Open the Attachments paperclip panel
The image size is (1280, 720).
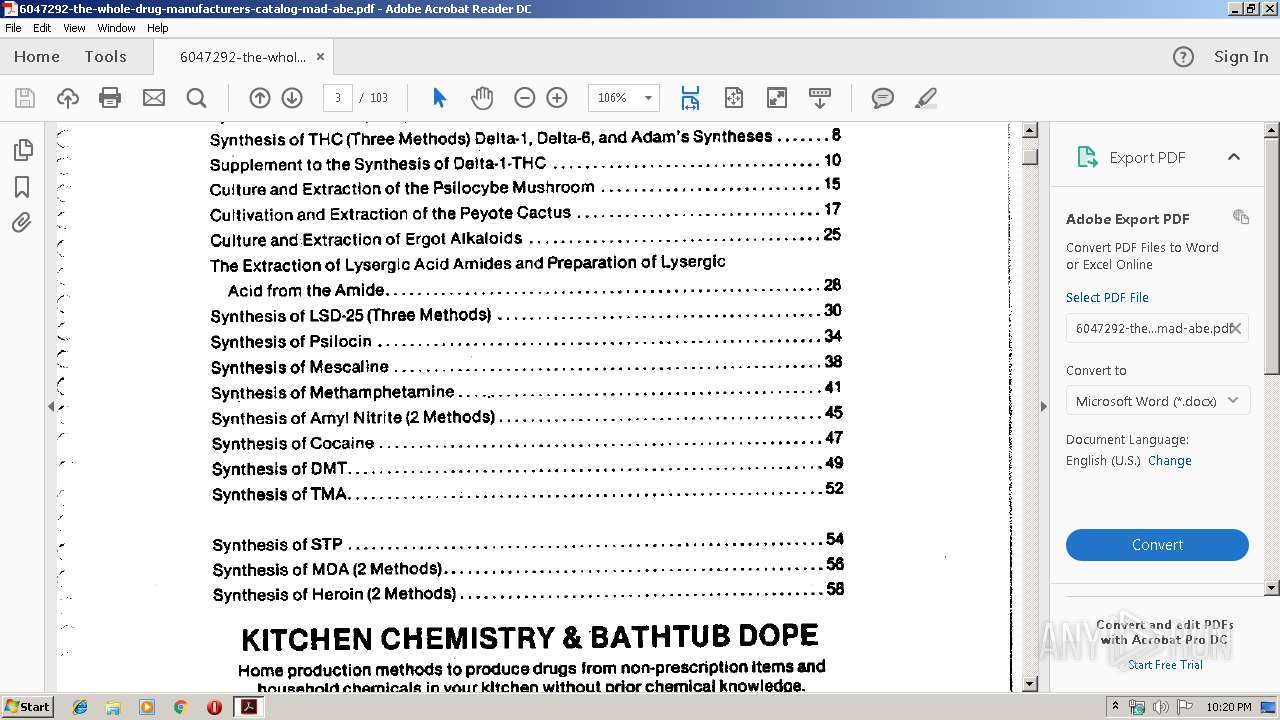click(x=22, y=222)
